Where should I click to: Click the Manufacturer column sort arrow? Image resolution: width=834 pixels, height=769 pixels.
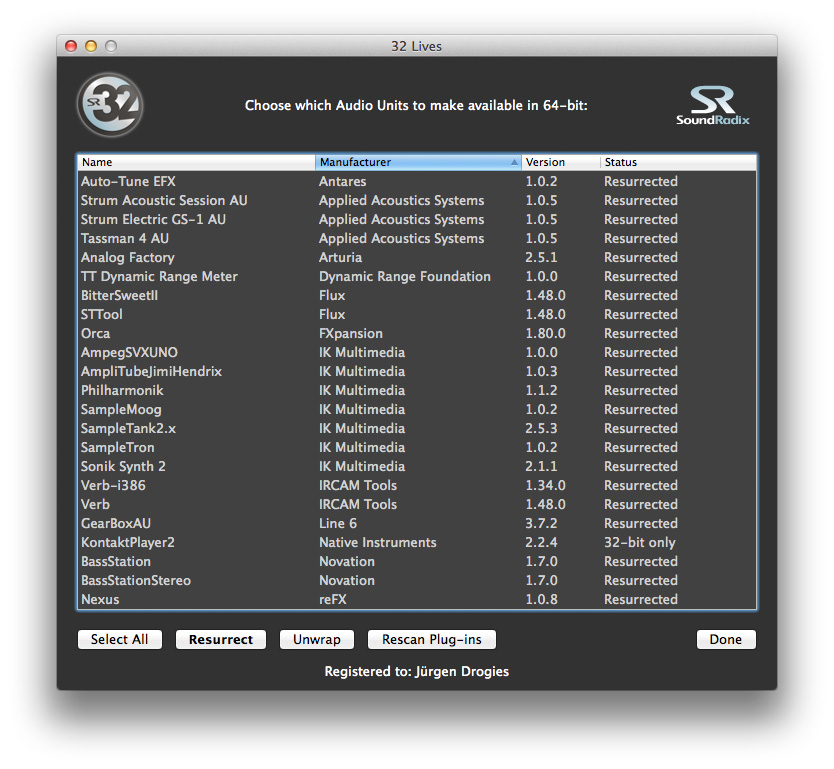pyautogui.click(x=514, y=162)
